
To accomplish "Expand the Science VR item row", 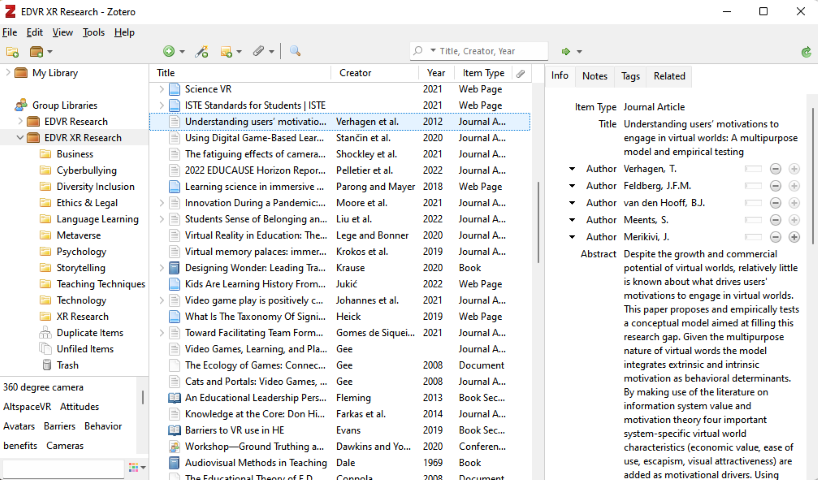I will tap(162, 89).
